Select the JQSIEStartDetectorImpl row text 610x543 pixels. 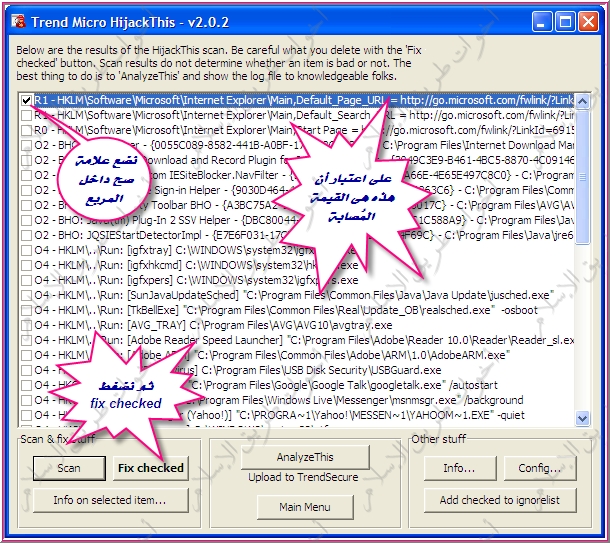[304, 235]
